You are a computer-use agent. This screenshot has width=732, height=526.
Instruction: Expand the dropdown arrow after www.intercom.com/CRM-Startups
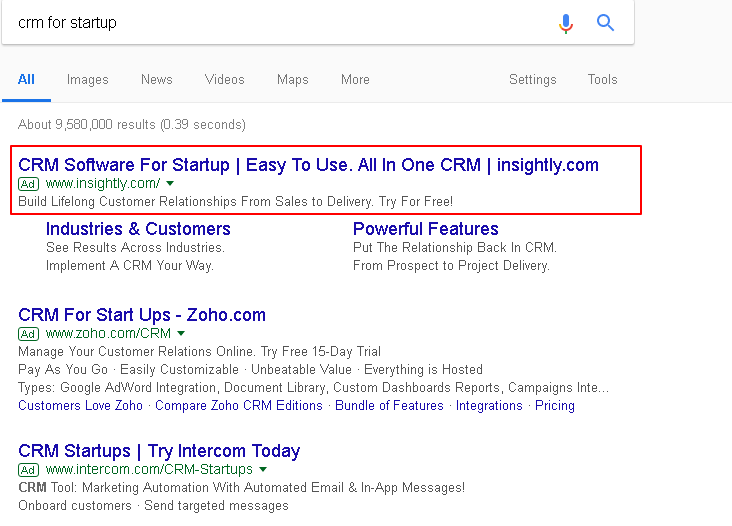(263, 469)
